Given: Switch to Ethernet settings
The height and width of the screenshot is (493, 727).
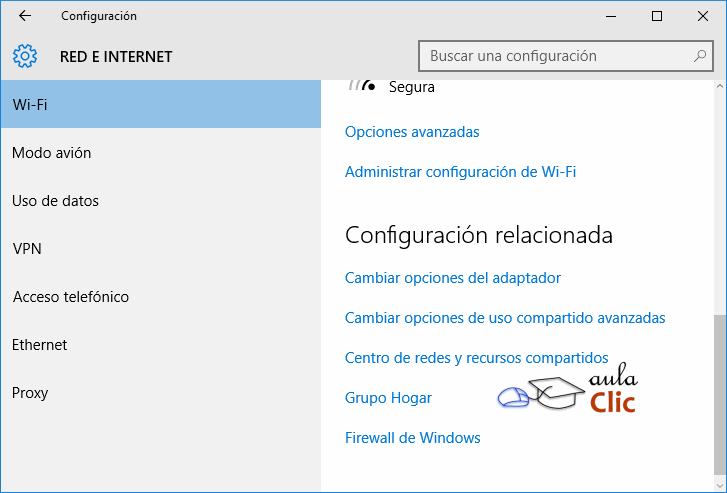Looking at the screenshot, I should 39,345.
